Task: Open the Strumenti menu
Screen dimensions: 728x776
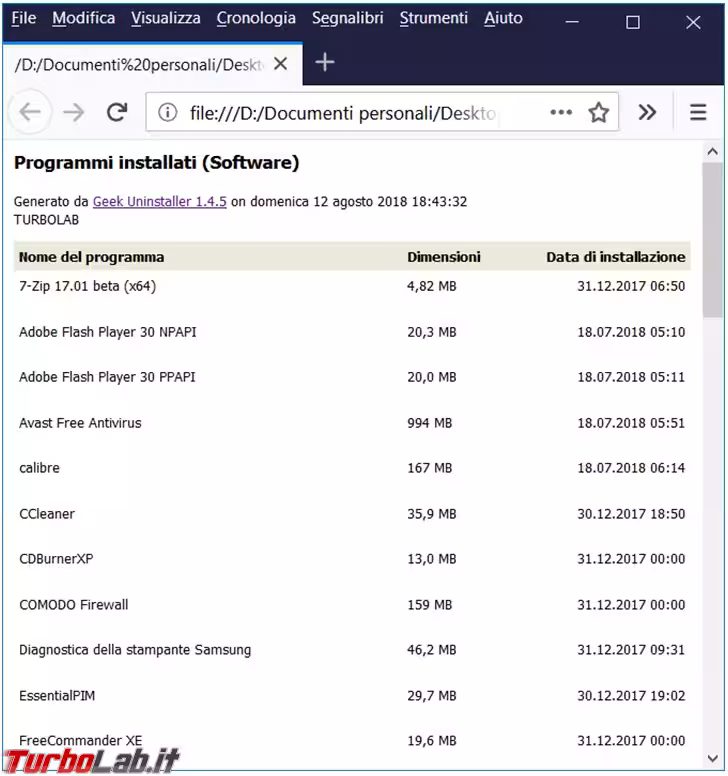Action: point(433,18)
